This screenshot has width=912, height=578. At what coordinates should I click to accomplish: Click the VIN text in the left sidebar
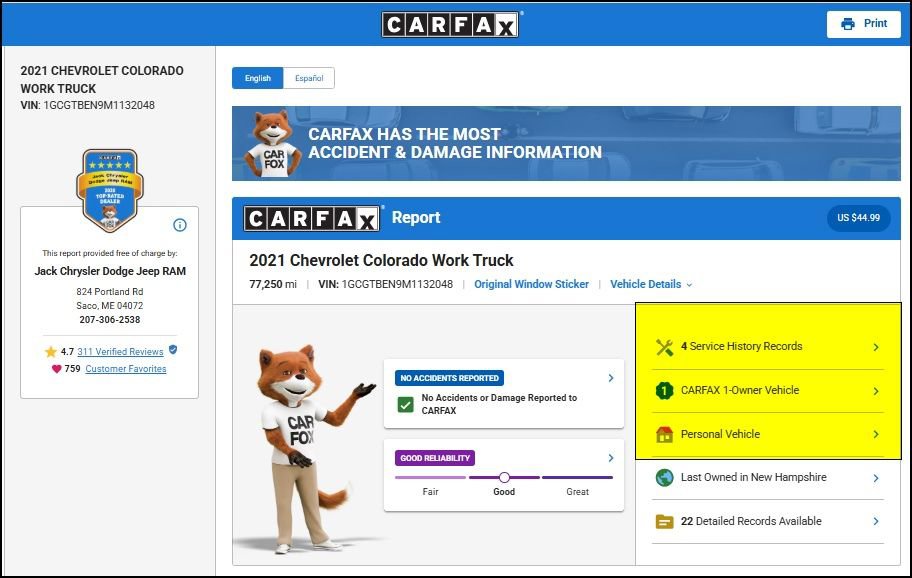88,105
